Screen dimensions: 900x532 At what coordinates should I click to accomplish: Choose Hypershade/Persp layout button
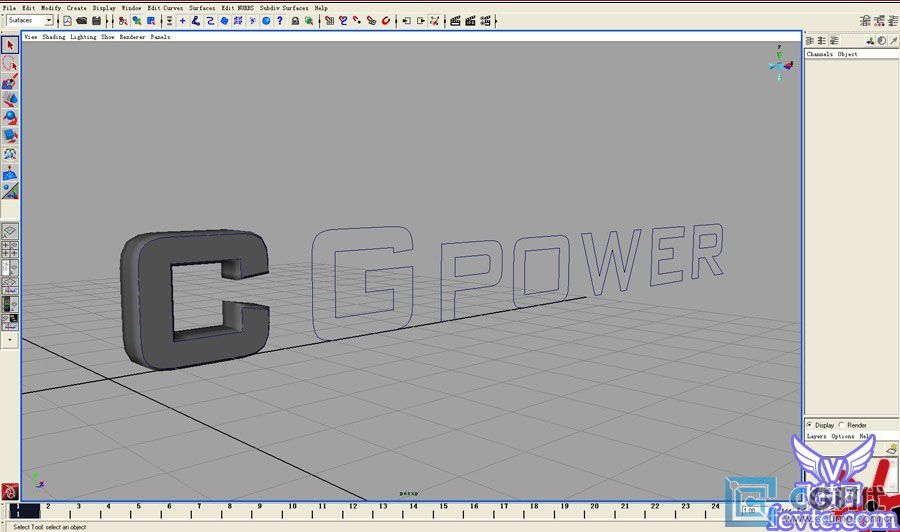point(10,304)
